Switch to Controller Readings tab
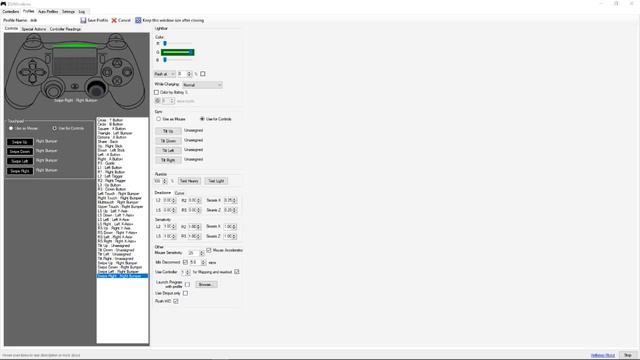The width and height of the screenshot is (640, 360). point(65,29)
